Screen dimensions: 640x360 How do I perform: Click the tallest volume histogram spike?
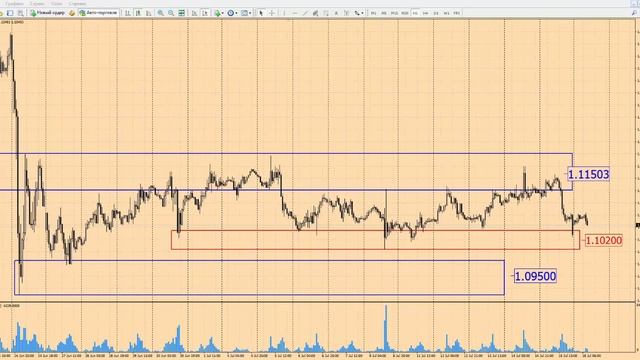point(386,328)
